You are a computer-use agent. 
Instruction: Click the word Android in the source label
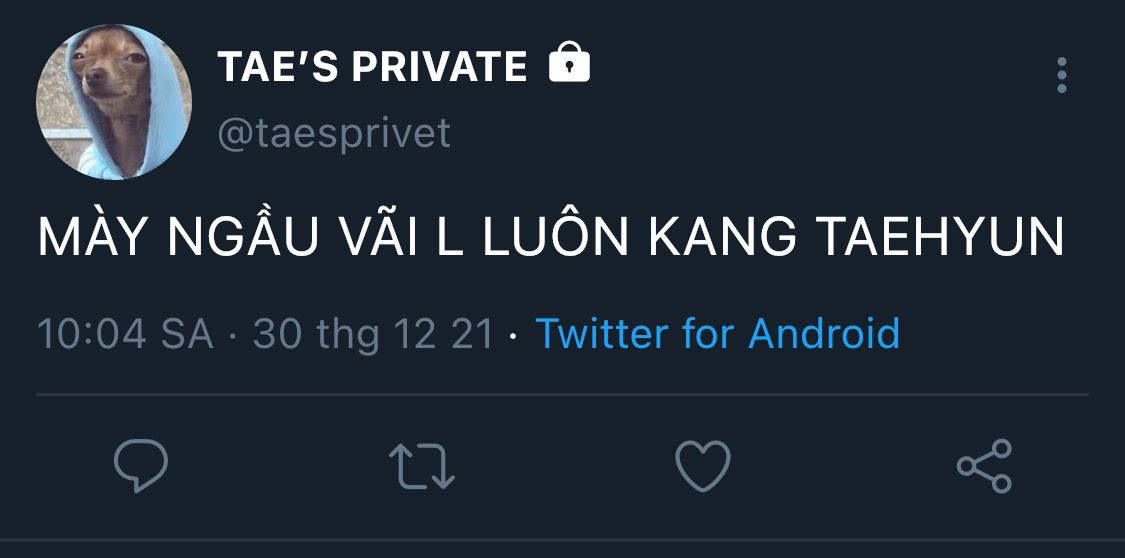tap(824, 334)
